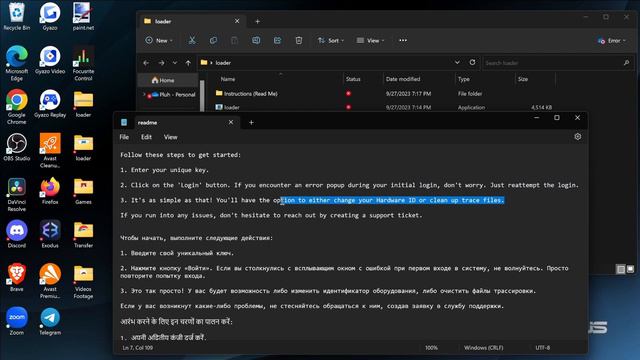This screenshot has width=640, height=360.
Task: Expand recent locations arrow in File Explorer
Action: pyautogui.click(x=175, y=63)
